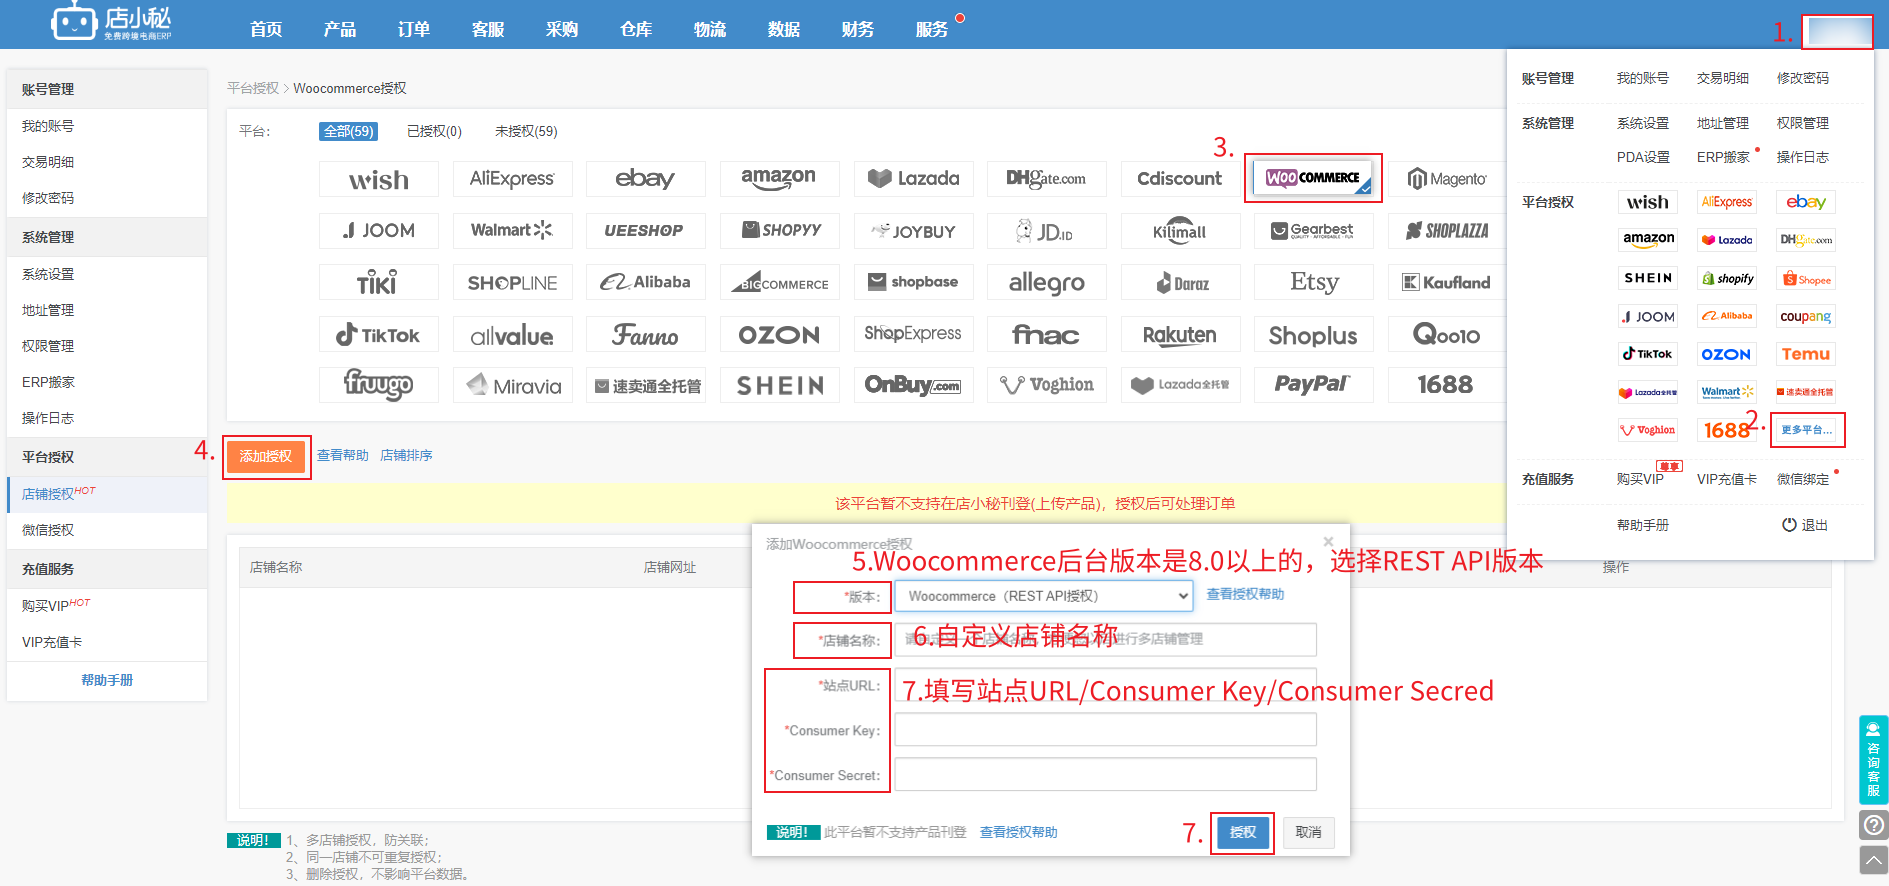Open the 版本 Woocommerce REST API dropdown
This screenshot has height=886, width=1889.
tap(1044, 596)
